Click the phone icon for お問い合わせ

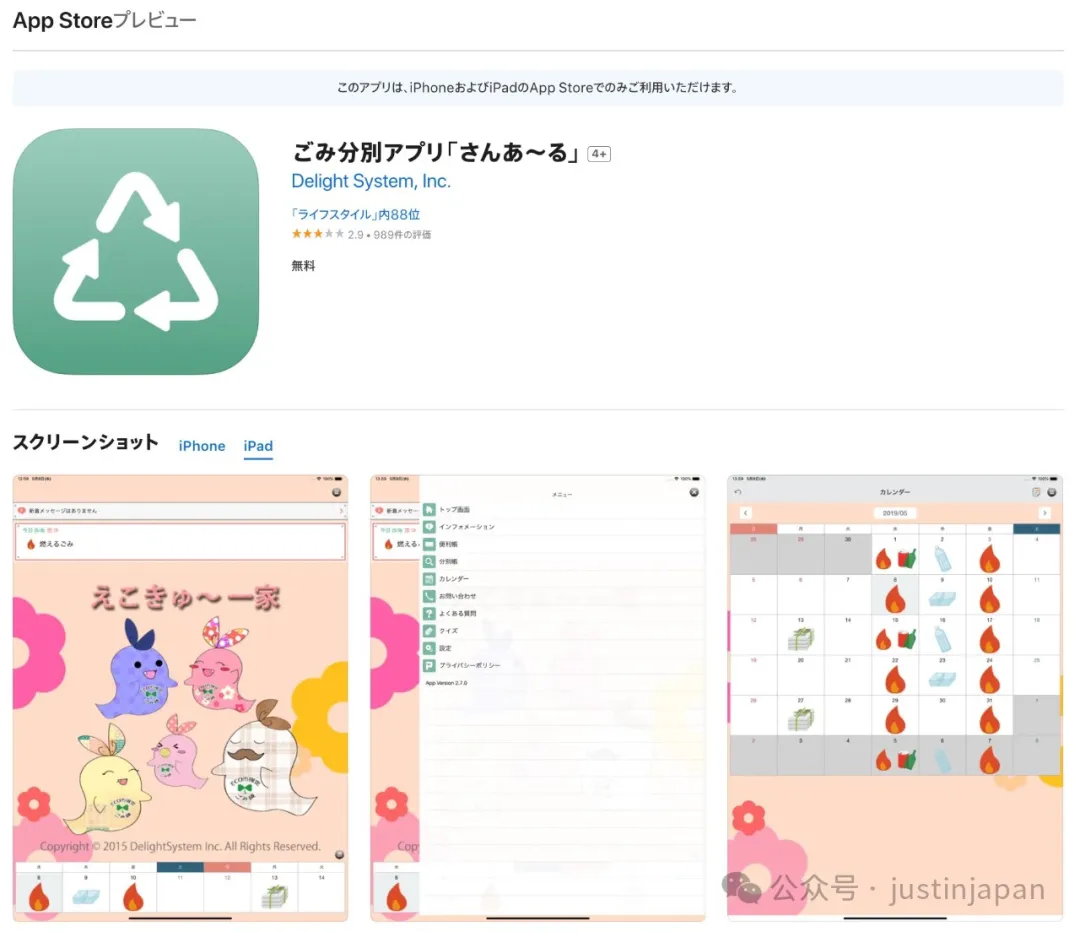tap(429, 596)
